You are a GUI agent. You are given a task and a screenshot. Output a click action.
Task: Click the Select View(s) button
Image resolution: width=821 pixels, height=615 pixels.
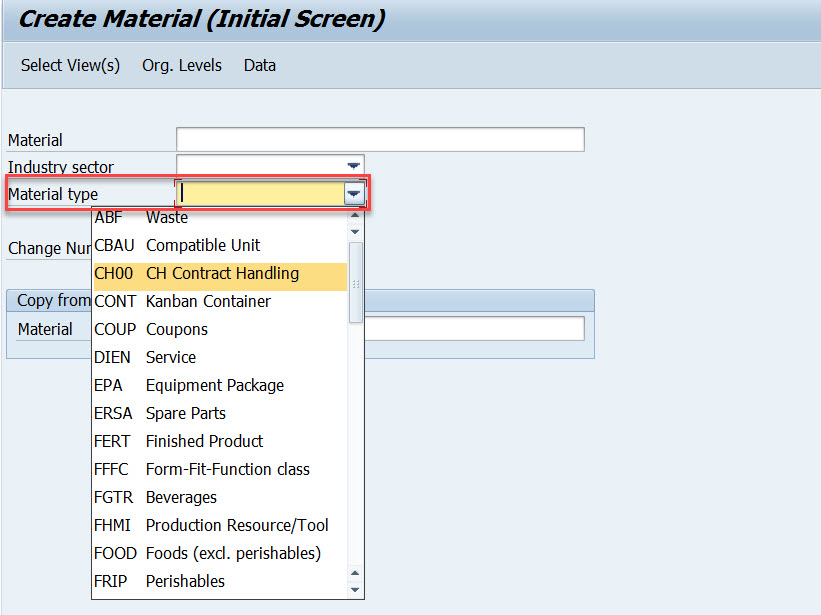click(70, 65)
